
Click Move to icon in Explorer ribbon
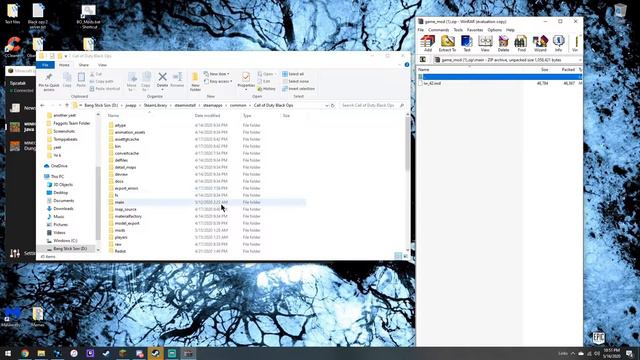132,81
